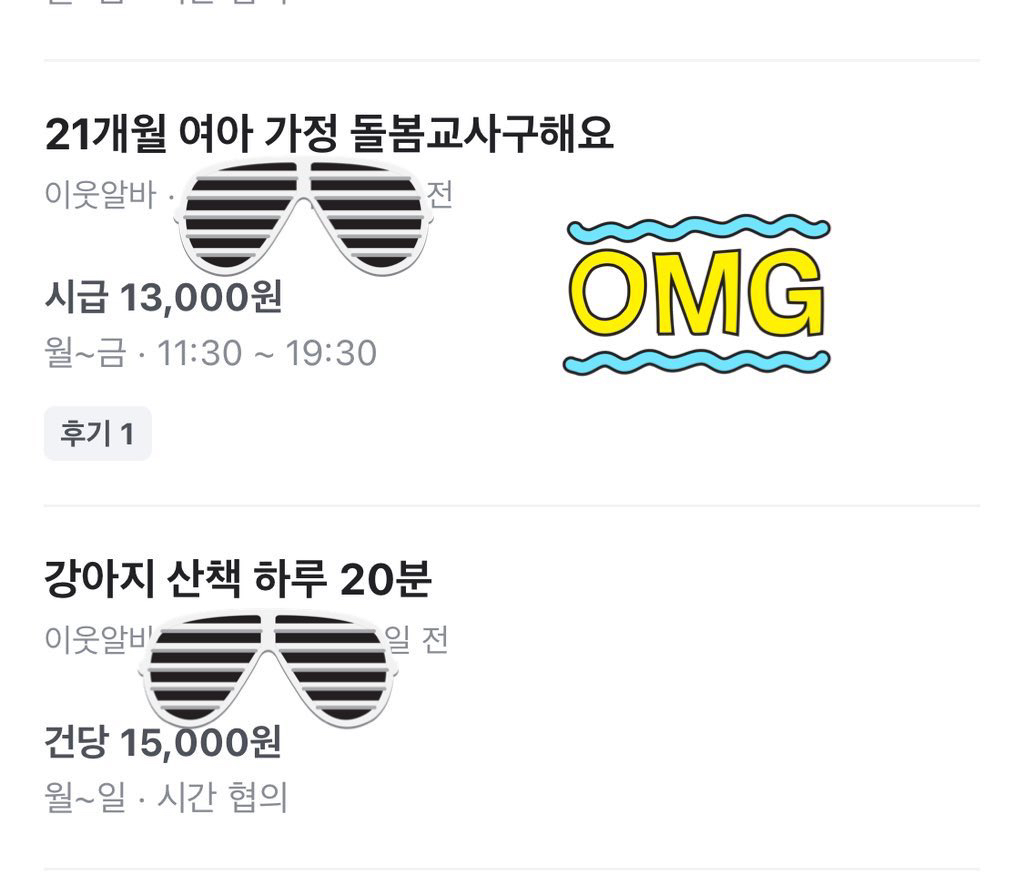Select the blue wavy line above OMG
Viewport: 1024px width, 886px height.
click(698, 231)
